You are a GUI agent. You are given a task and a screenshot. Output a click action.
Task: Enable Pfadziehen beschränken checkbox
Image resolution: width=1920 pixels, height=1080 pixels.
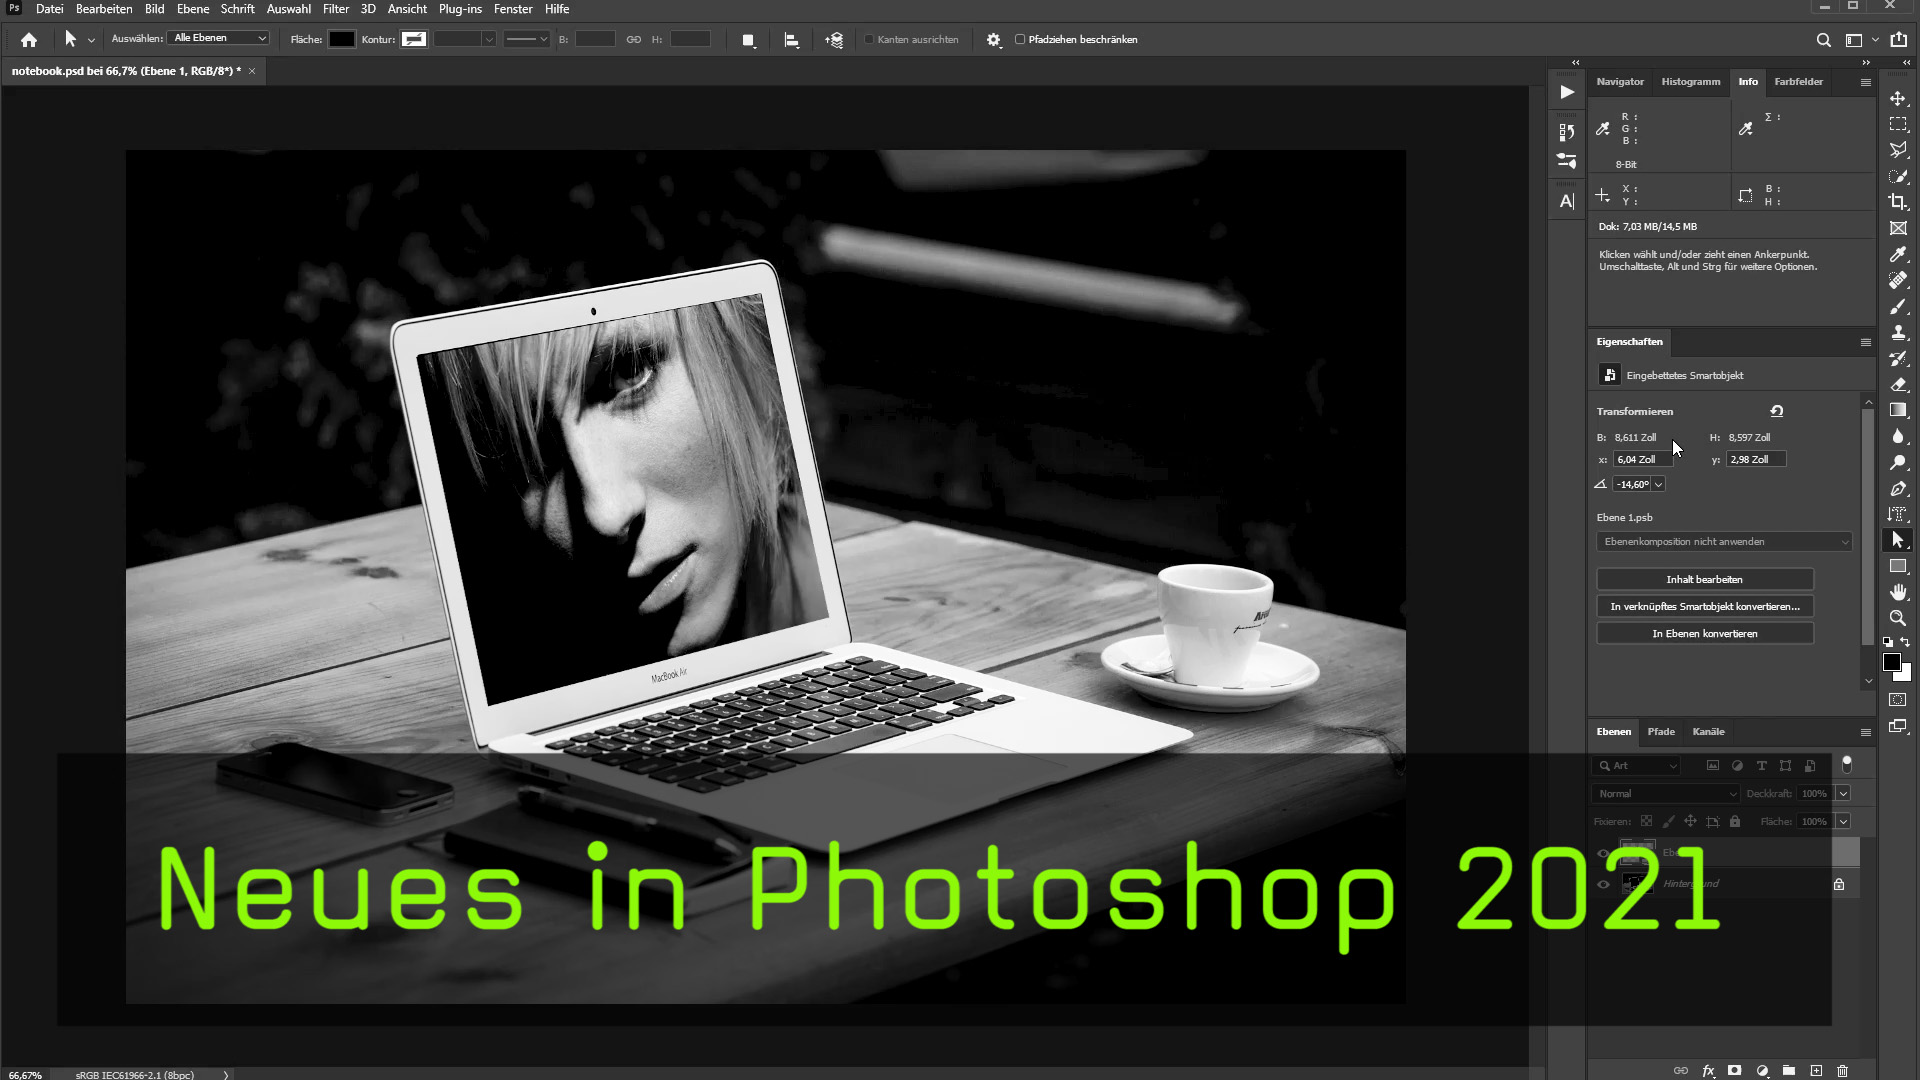pyautogui.click(x=1020, y=40)
